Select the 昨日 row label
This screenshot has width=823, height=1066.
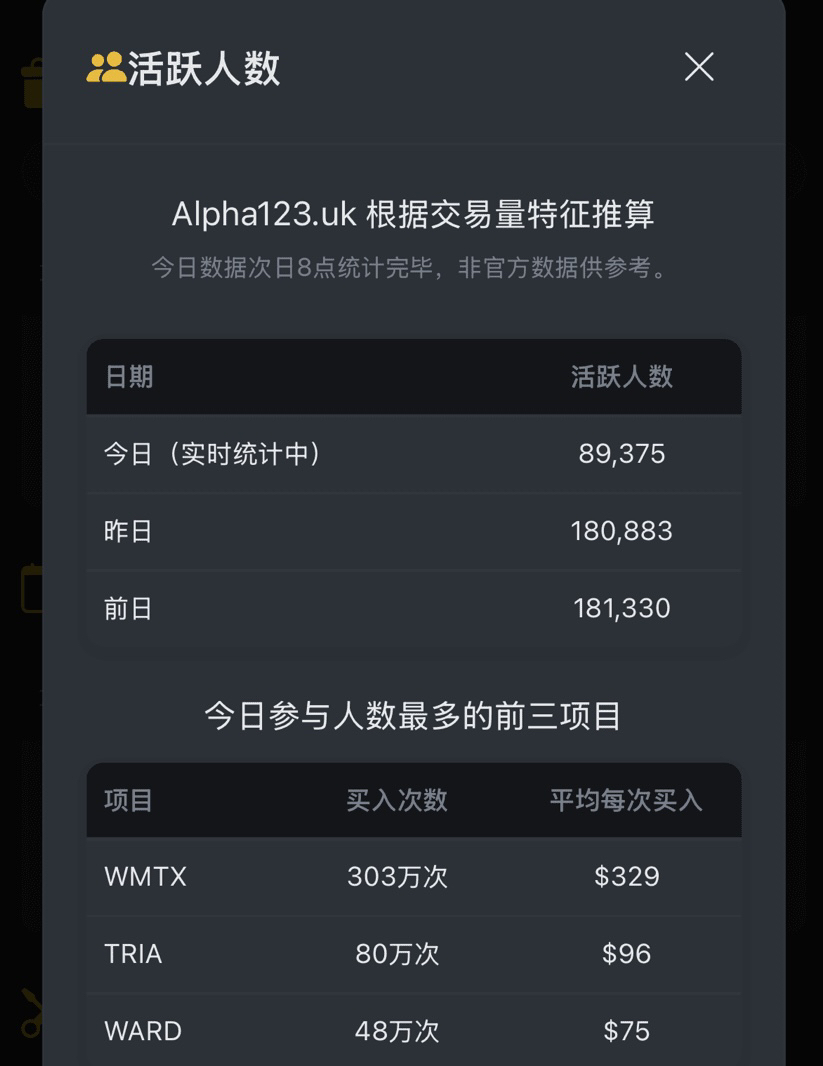129,531
